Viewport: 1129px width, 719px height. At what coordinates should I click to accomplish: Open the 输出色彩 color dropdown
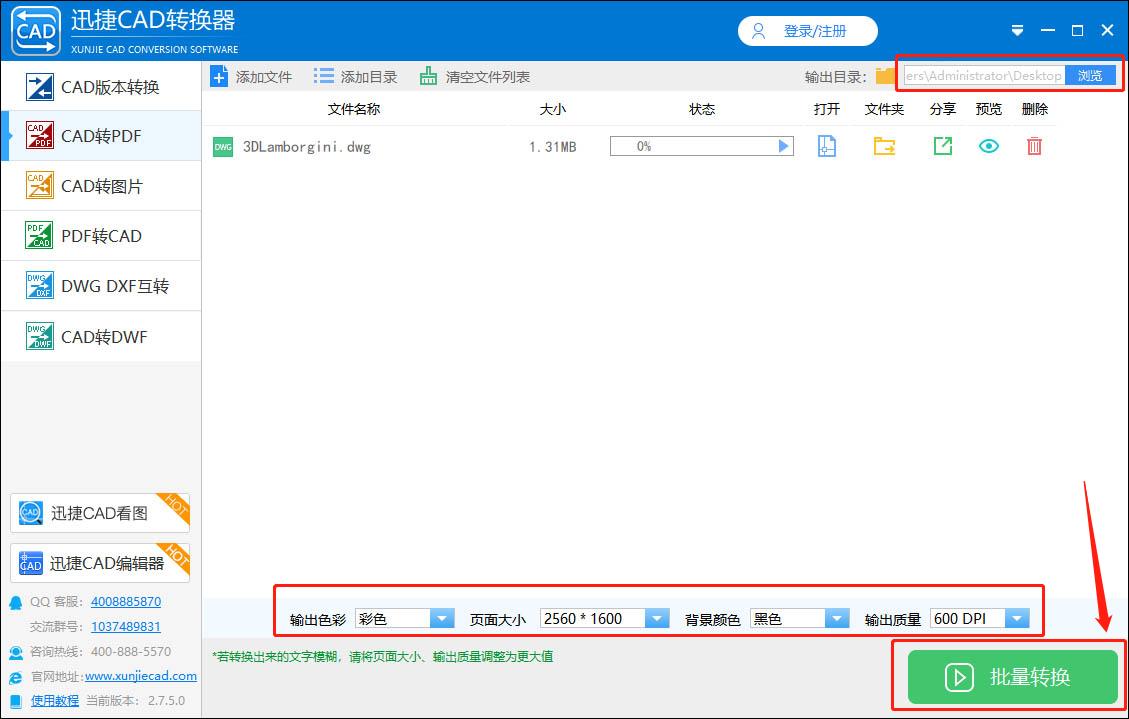[442, 618]
